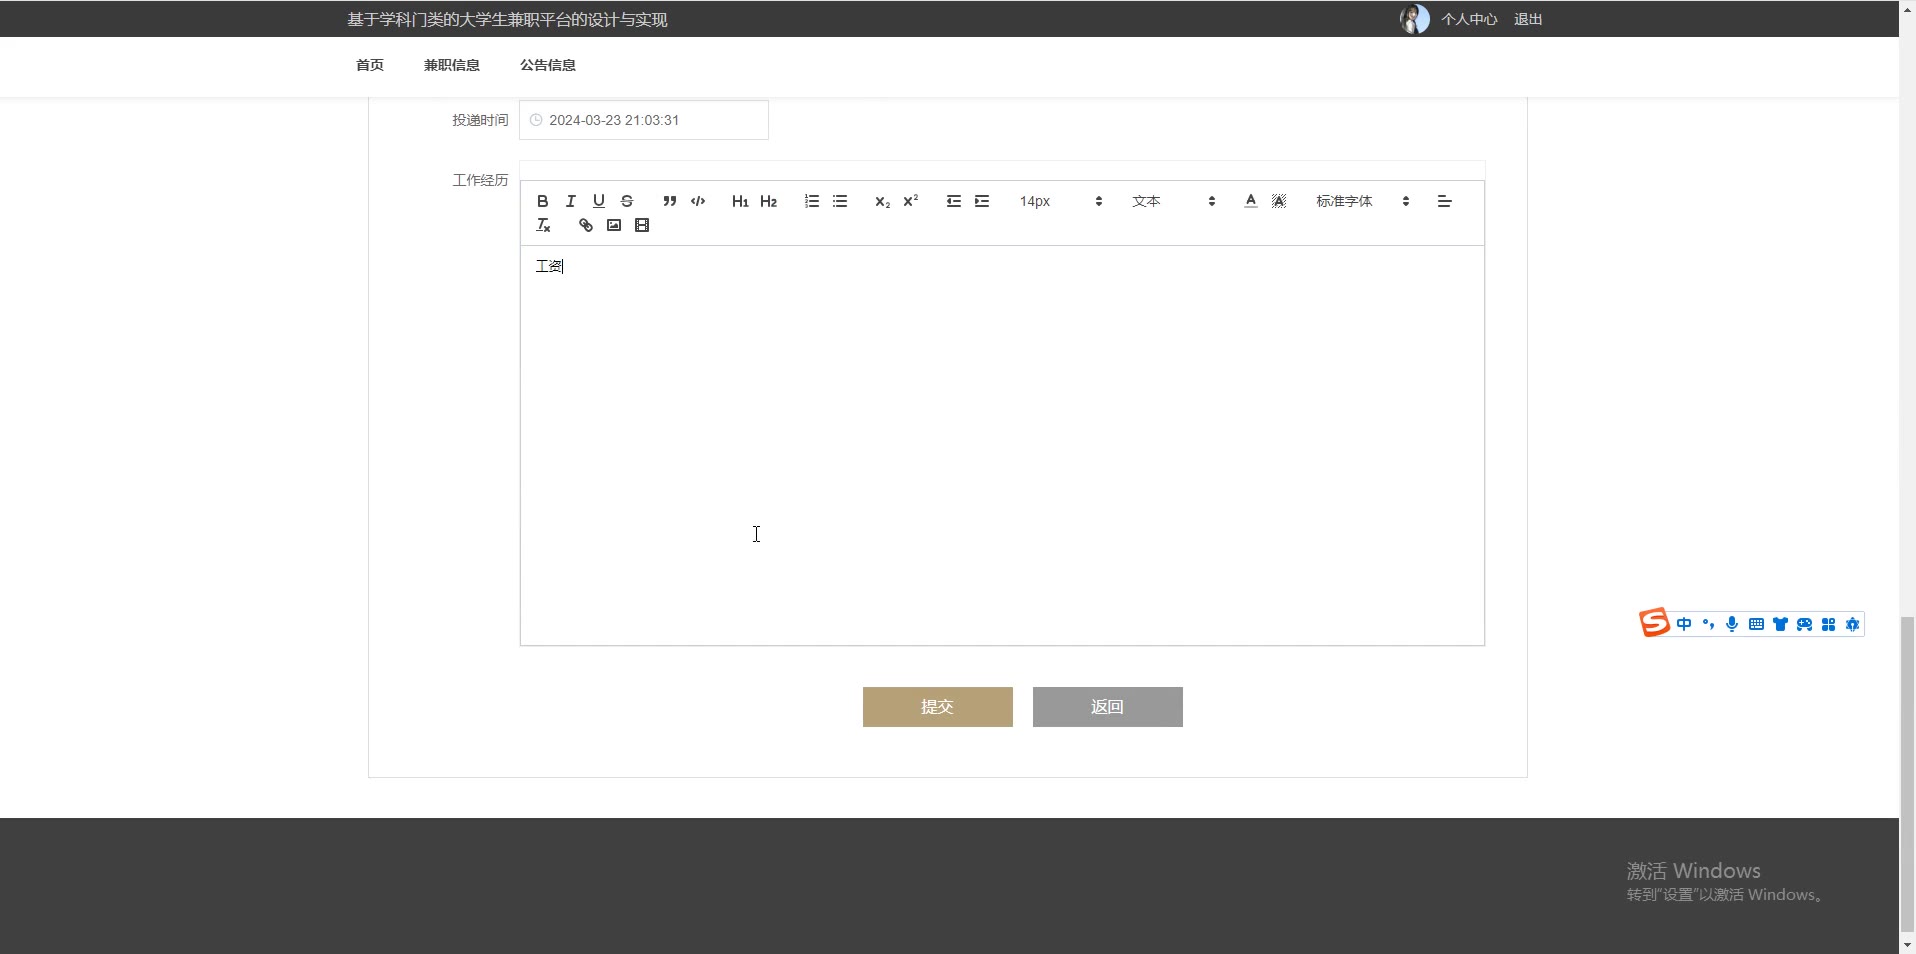This screenshot has height=954, width=1916.
Task: Open the 兼职信息 menu item
Action: coord(452,65)
